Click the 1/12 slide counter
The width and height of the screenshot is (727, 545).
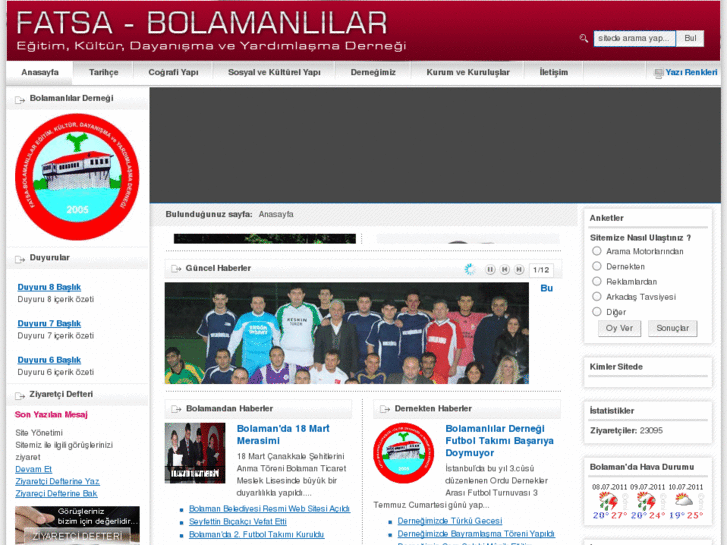pos(541,270)
